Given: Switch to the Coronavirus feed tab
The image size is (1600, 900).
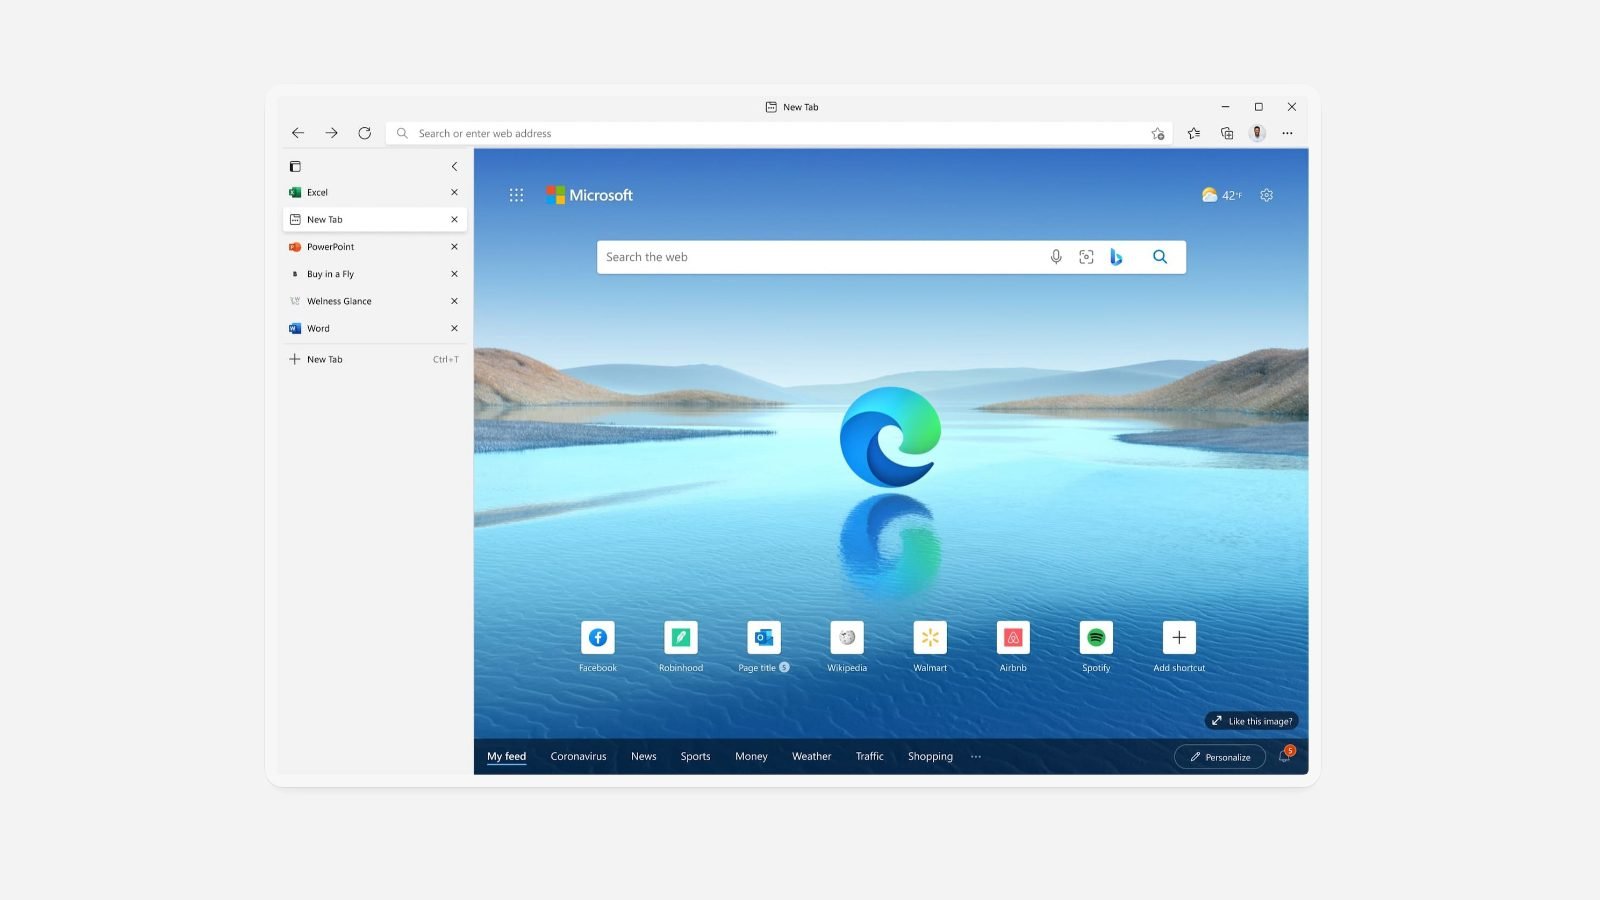Looking at the screenshot, I should [x=577, y=757].
